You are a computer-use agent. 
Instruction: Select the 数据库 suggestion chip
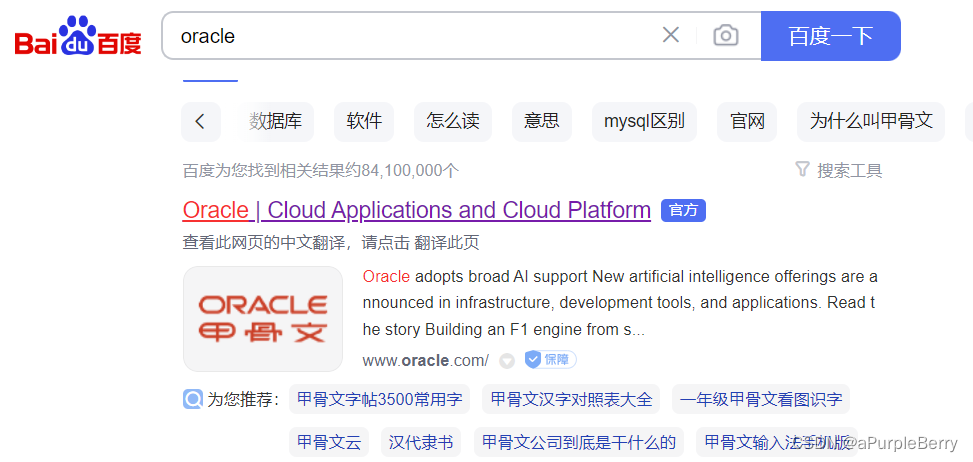tap(276, 122)
